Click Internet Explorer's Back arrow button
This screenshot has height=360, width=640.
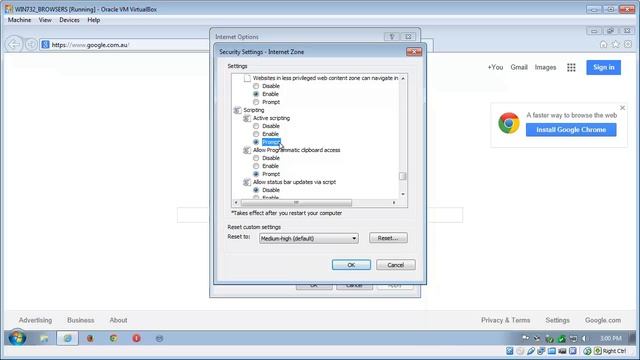(x=14, y=44)
